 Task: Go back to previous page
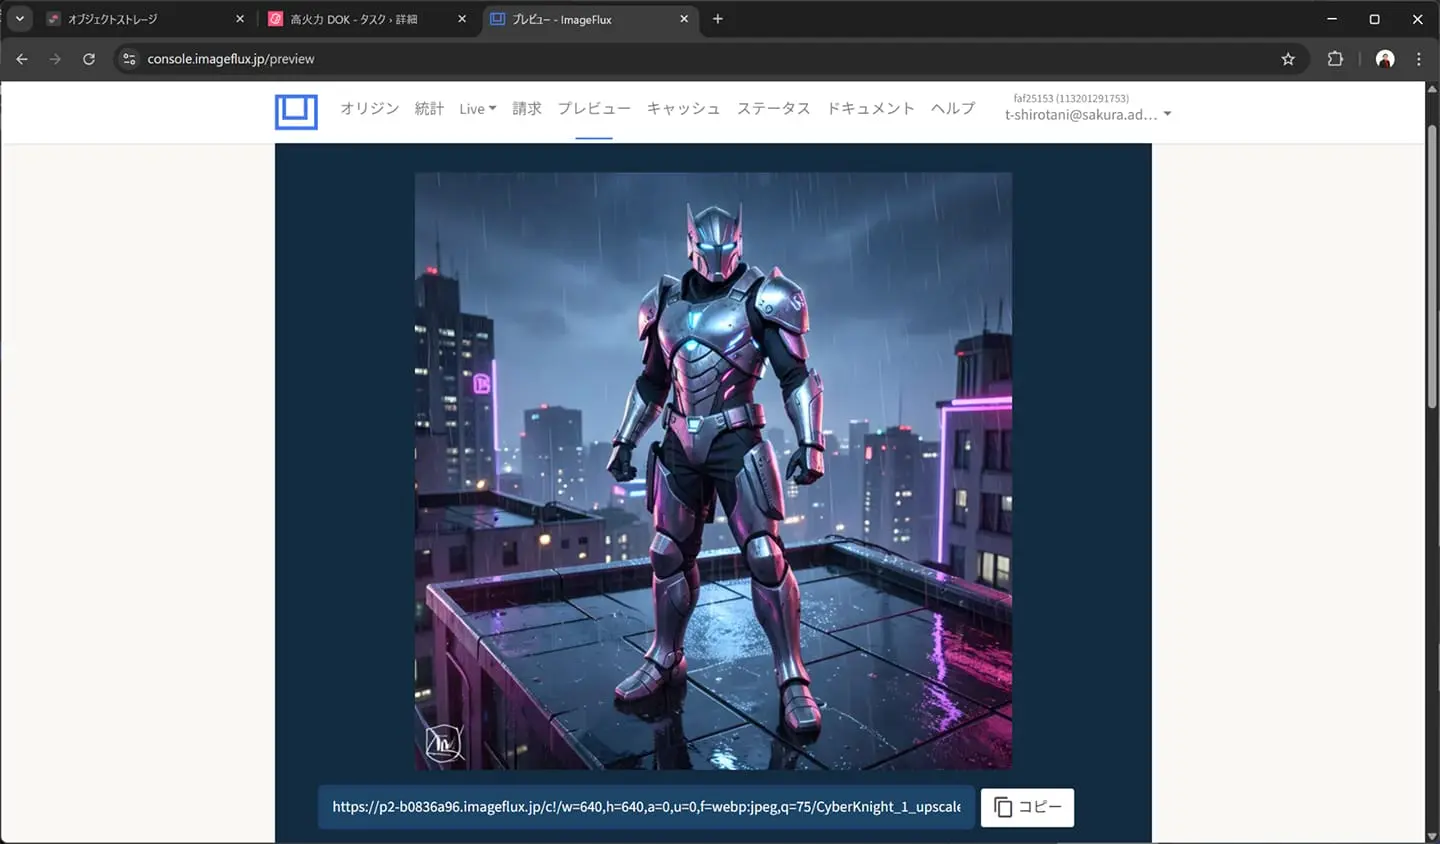22,59
